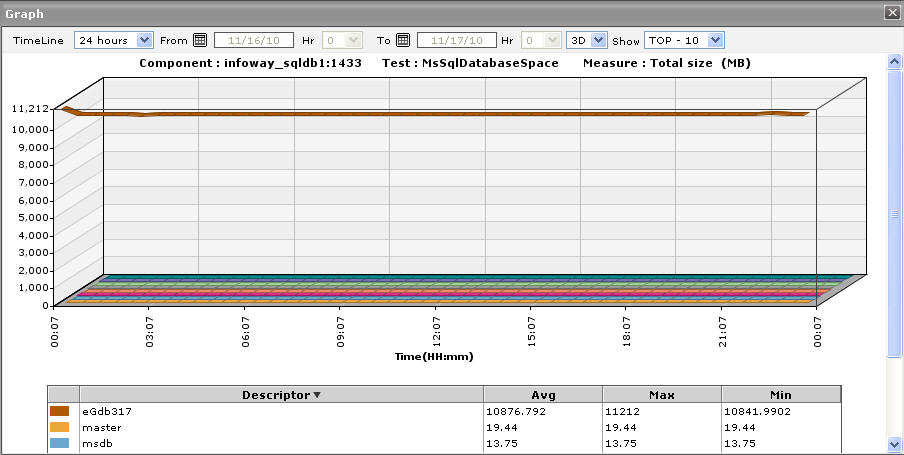Click the master Avg value 19.44
The image size is (904, 455).
pyautogui.click(x=502, y=428)
